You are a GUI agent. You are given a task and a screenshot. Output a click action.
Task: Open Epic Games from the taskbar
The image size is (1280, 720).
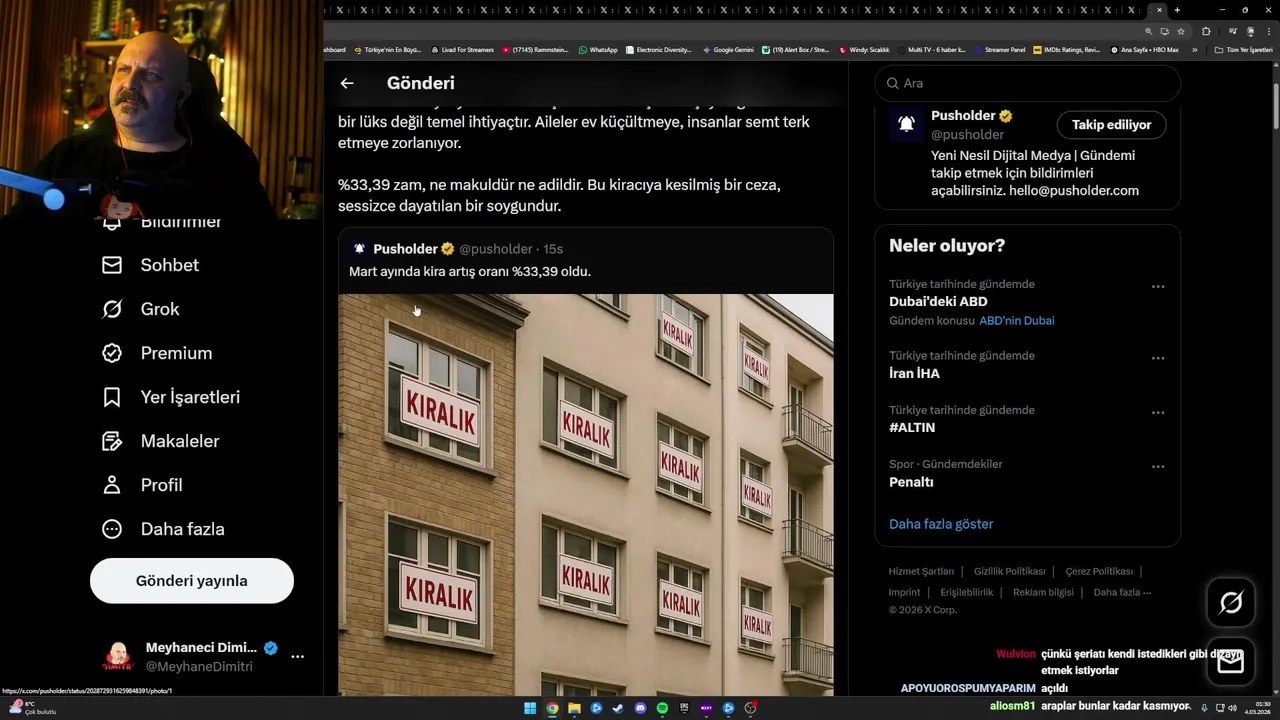[x=684, y=708]
